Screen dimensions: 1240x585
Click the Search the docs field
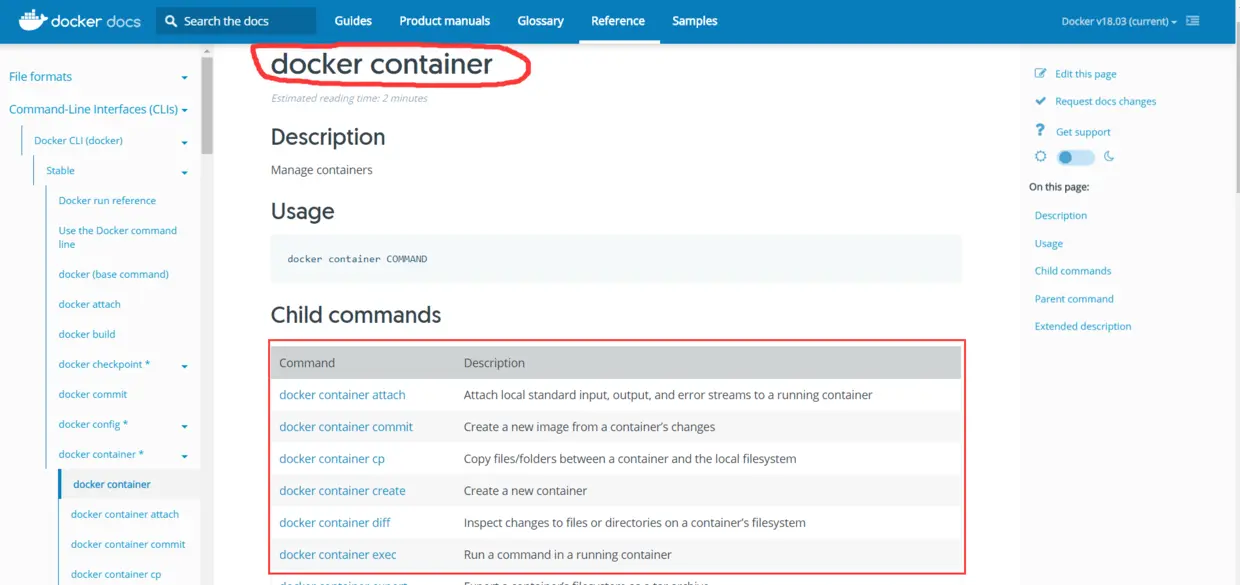(x=236, y=21)
